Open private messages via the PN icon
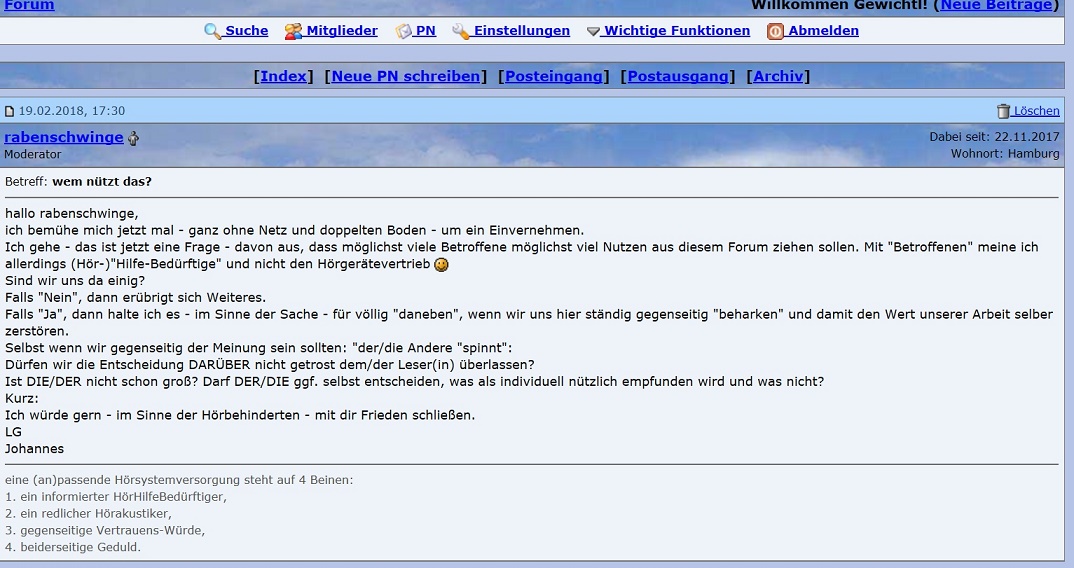The width and height of the screenshot is (1074, 568). coord(403,31)
